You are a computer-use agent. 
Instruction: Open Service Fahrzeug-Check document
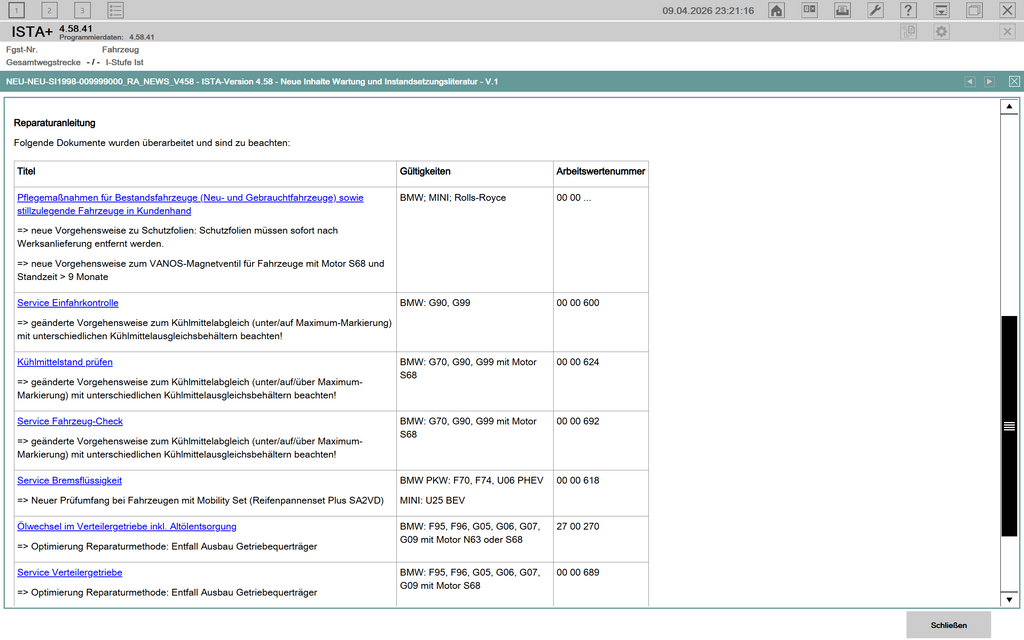70,421
